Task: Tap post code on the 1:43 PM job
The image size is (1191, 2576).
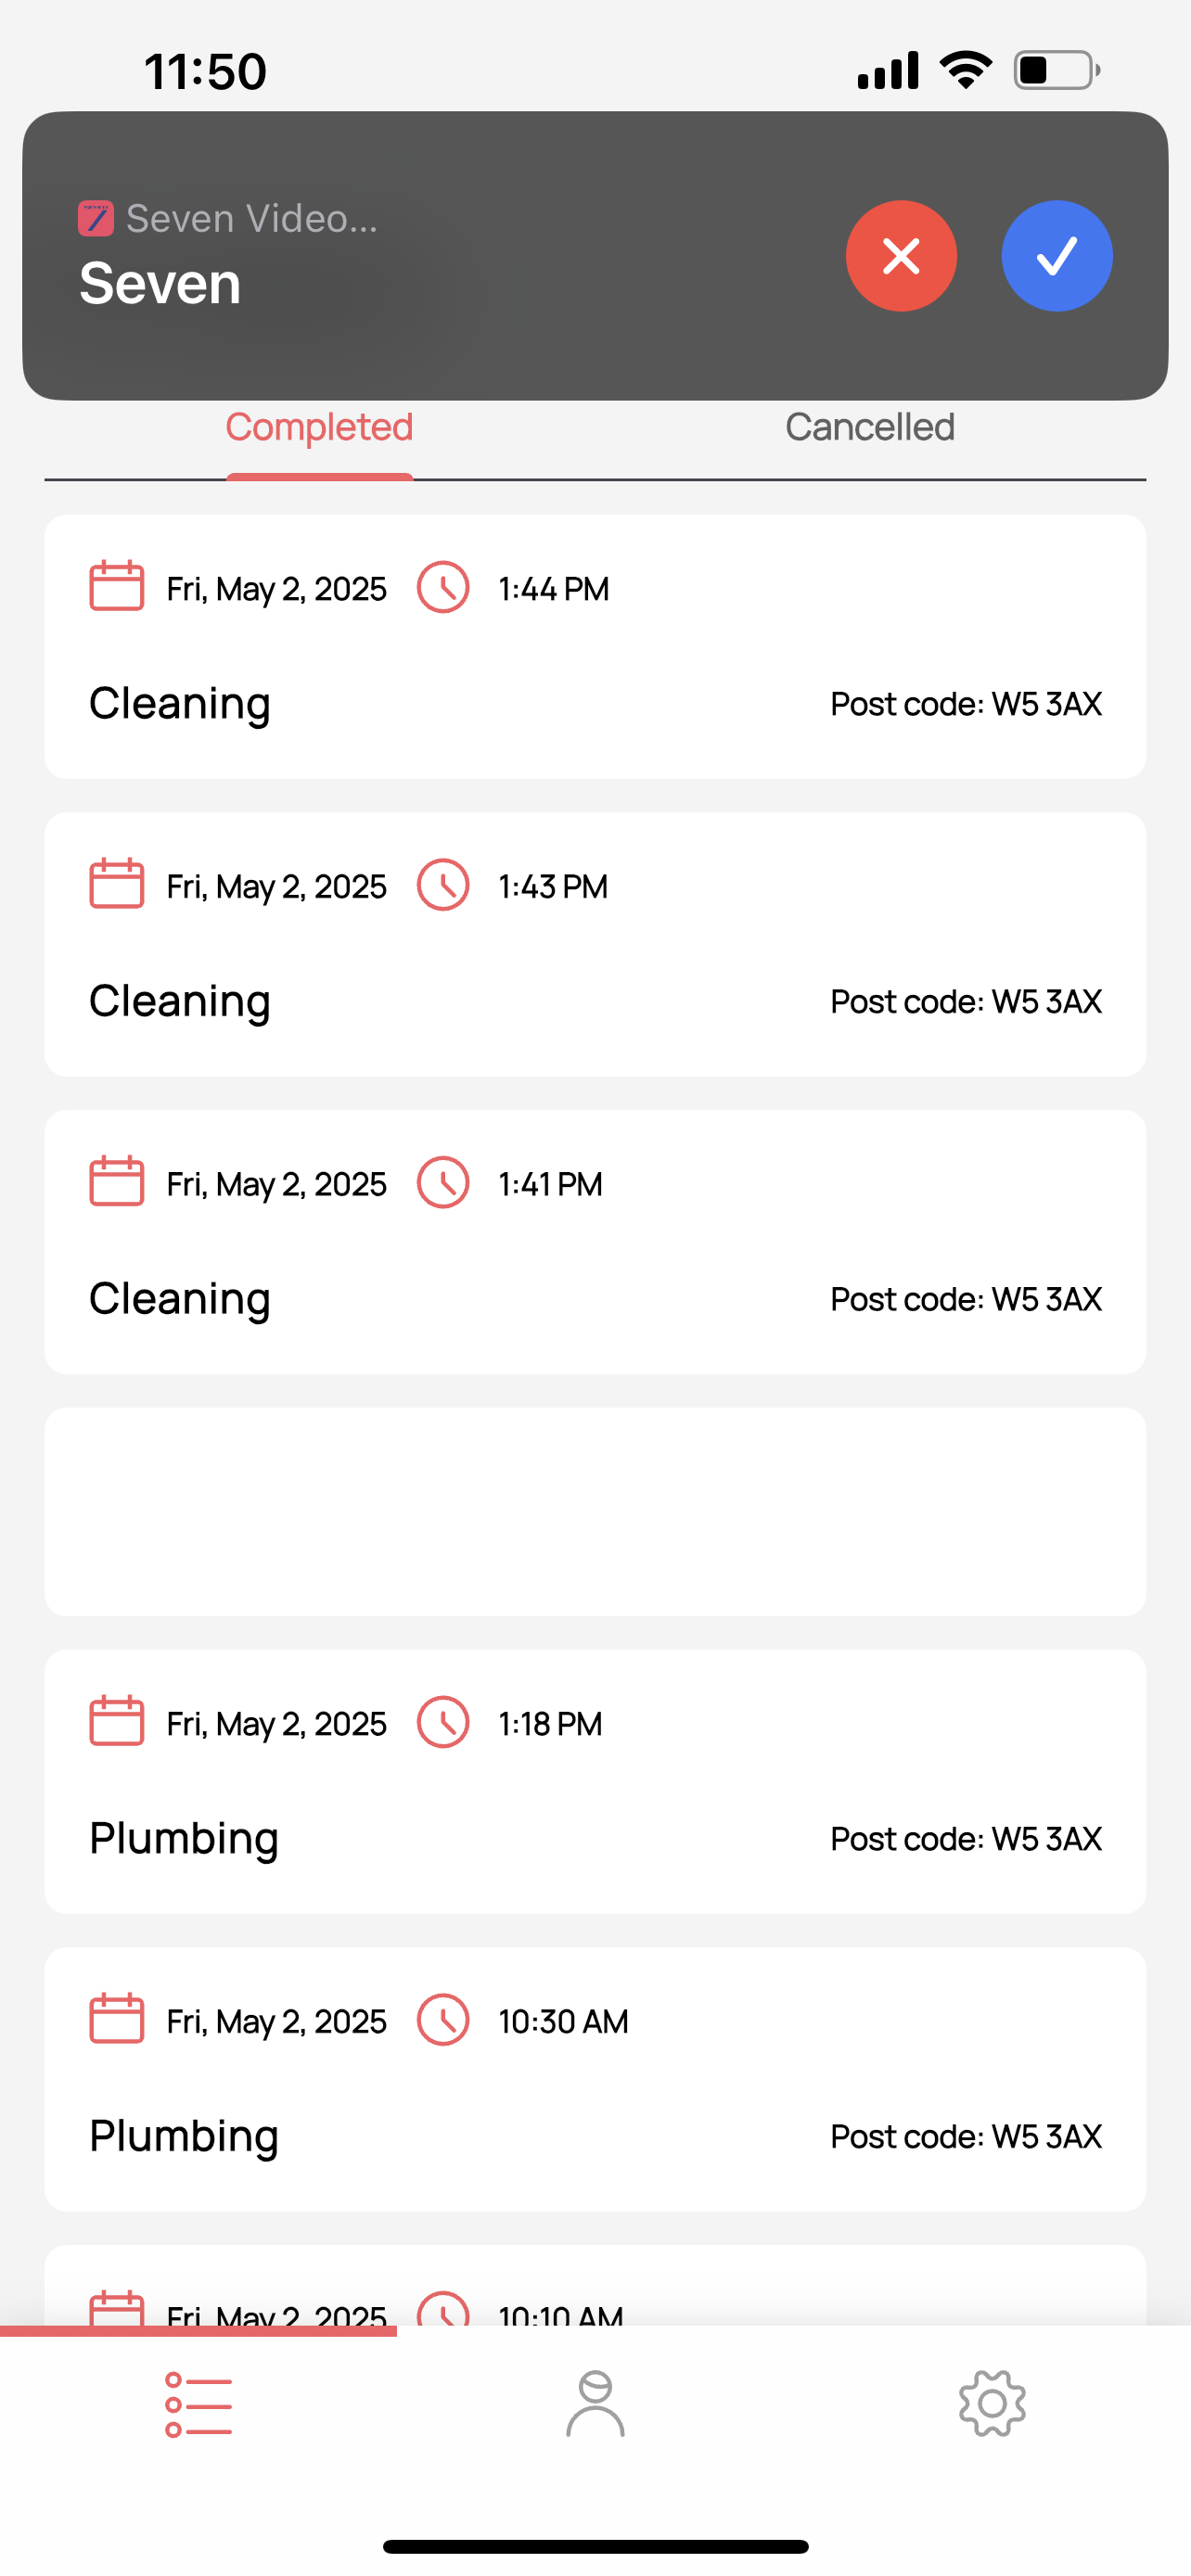Action: pyautogui.click(x=965, y=1001)
